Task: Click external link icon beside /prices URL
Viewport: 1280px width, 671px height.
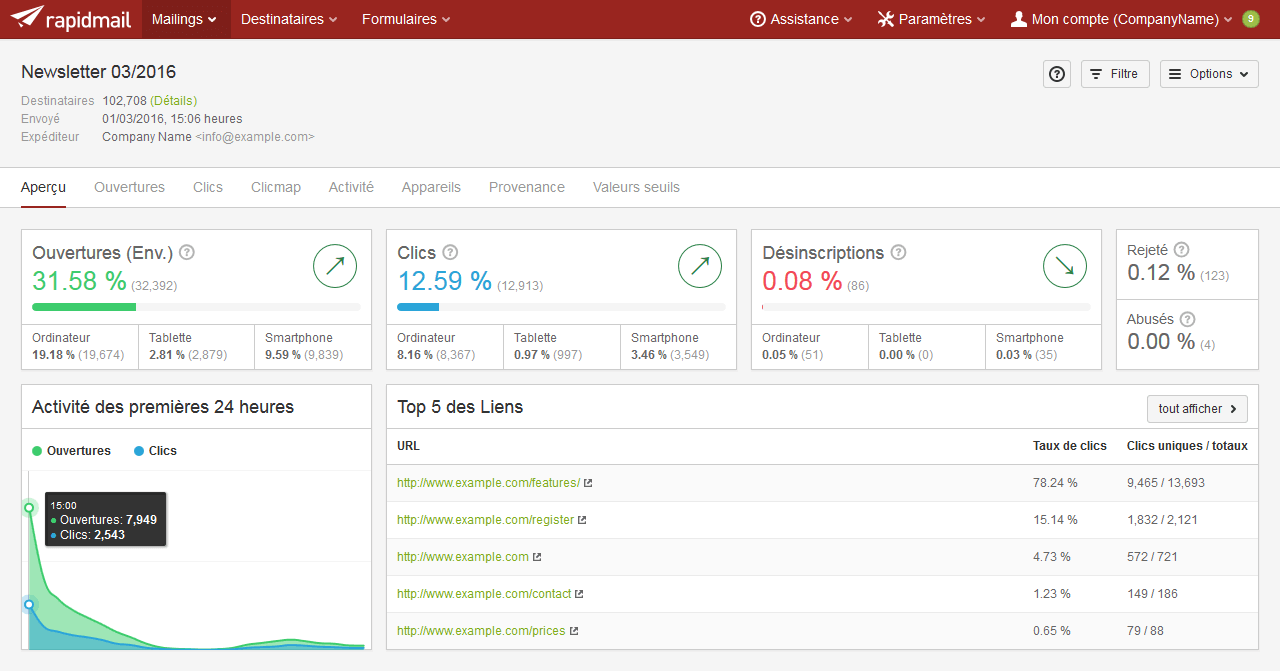Action: [x=573, y=631]
